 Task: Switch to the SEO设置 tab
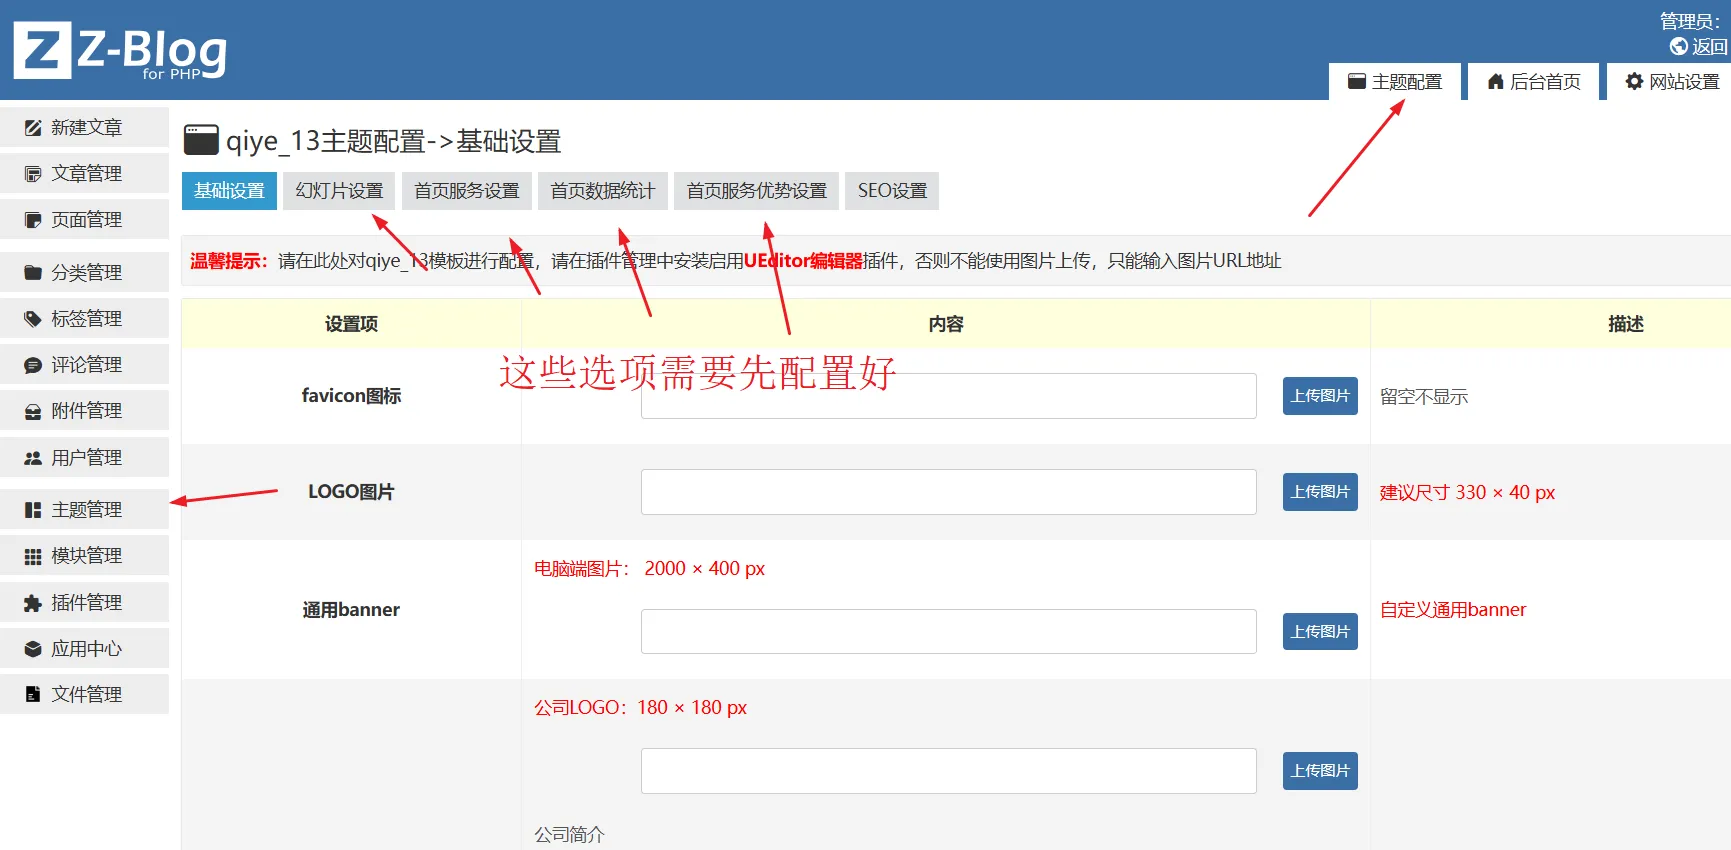click(x=892, y=191)
